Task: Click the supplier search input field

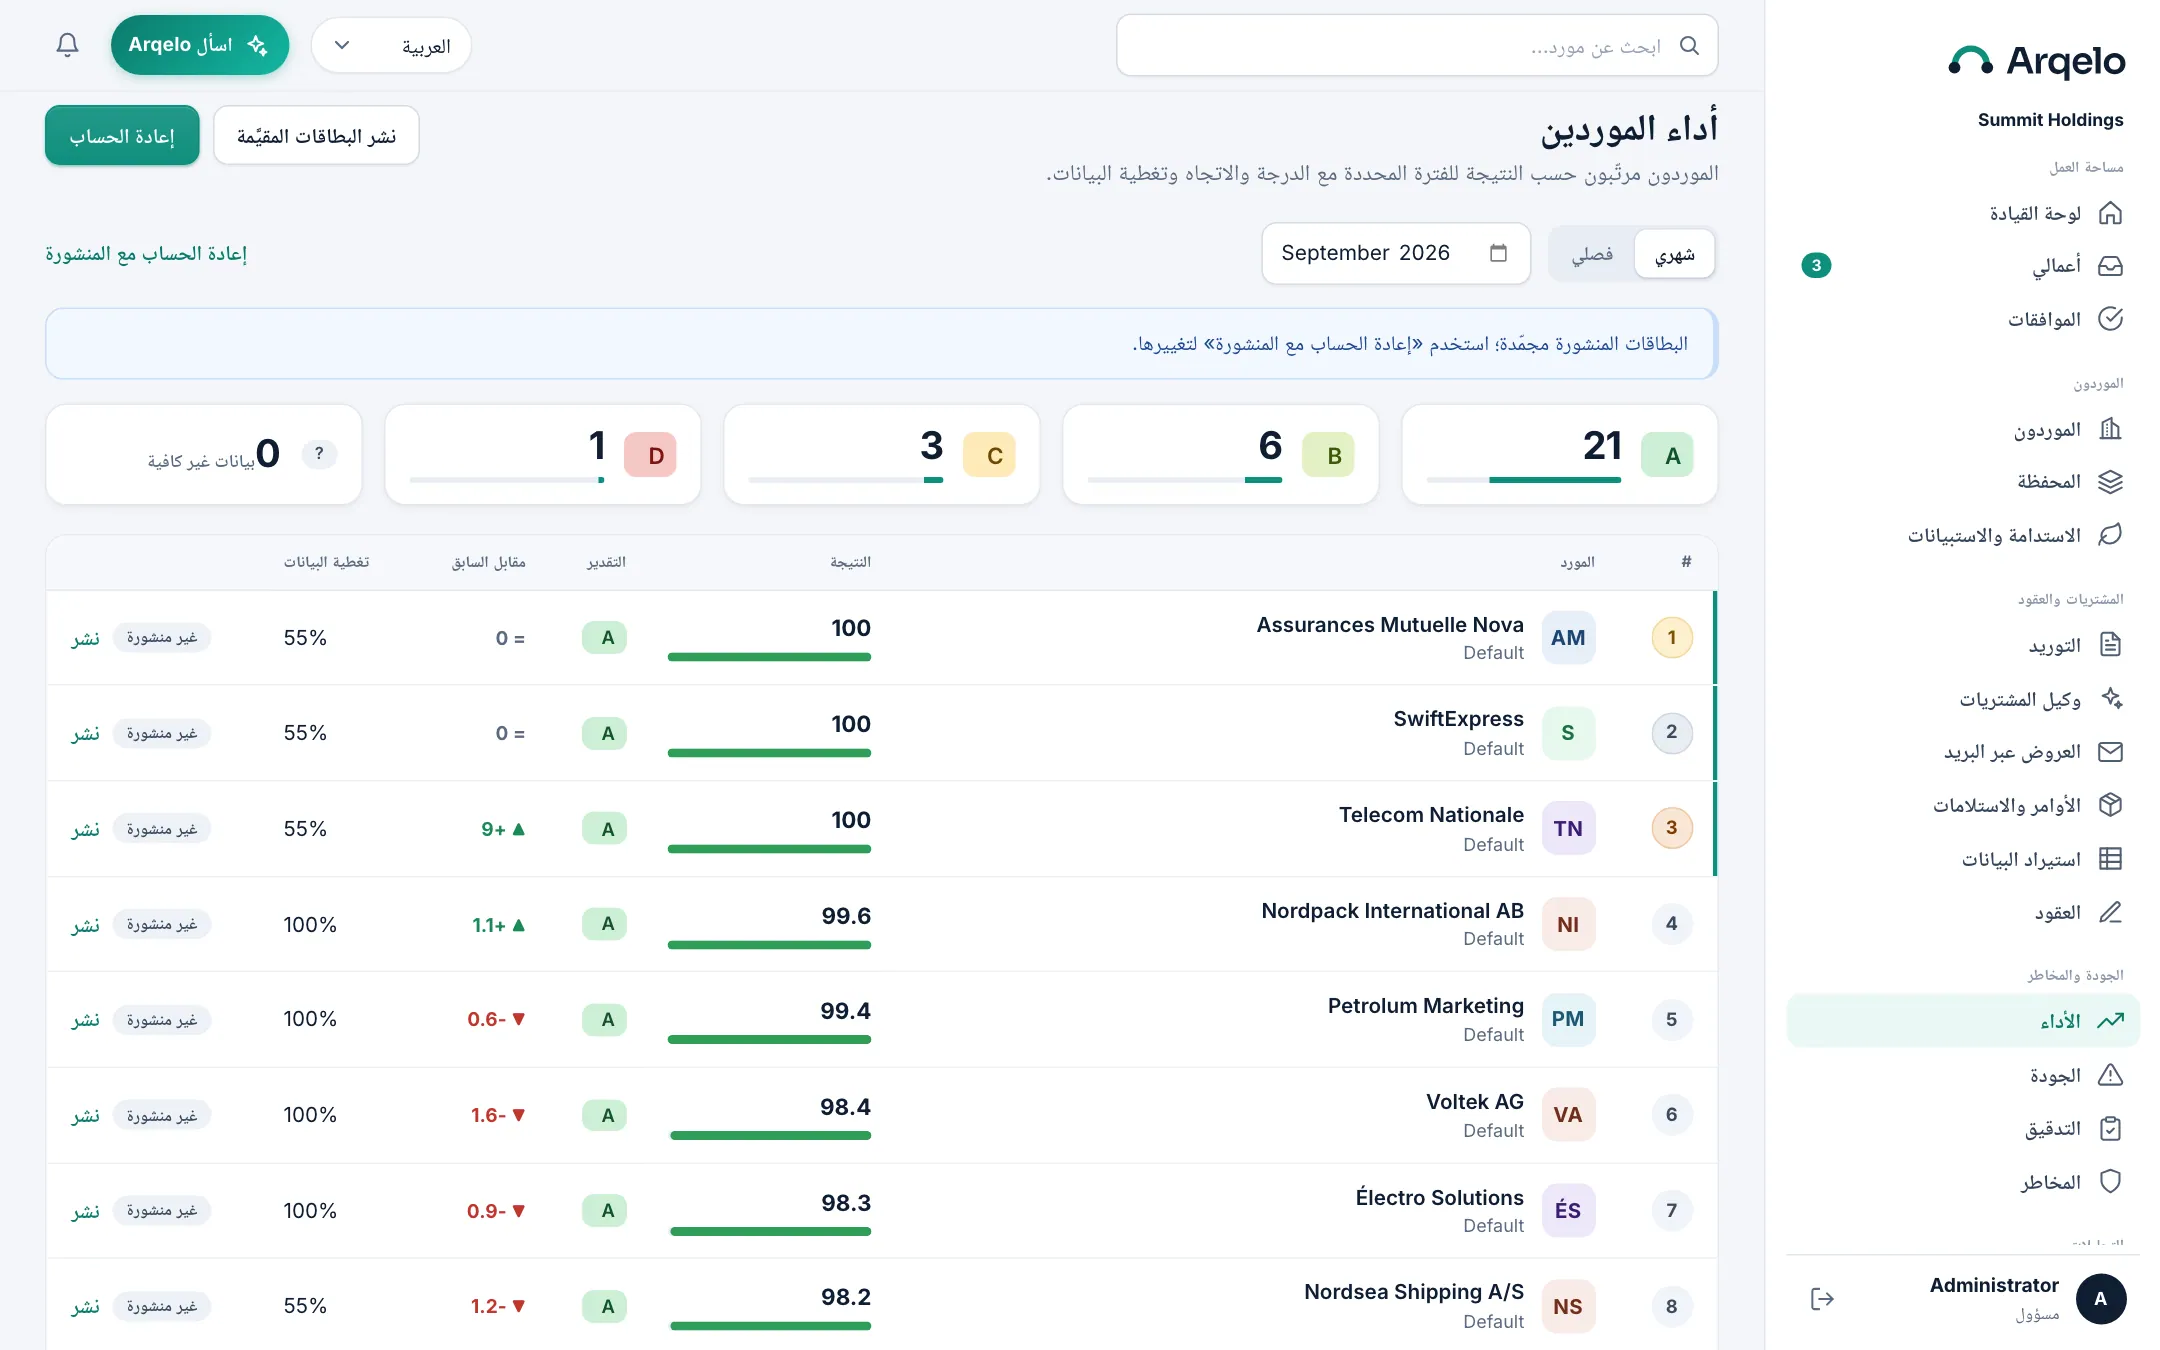Action: coord(1417,46)
